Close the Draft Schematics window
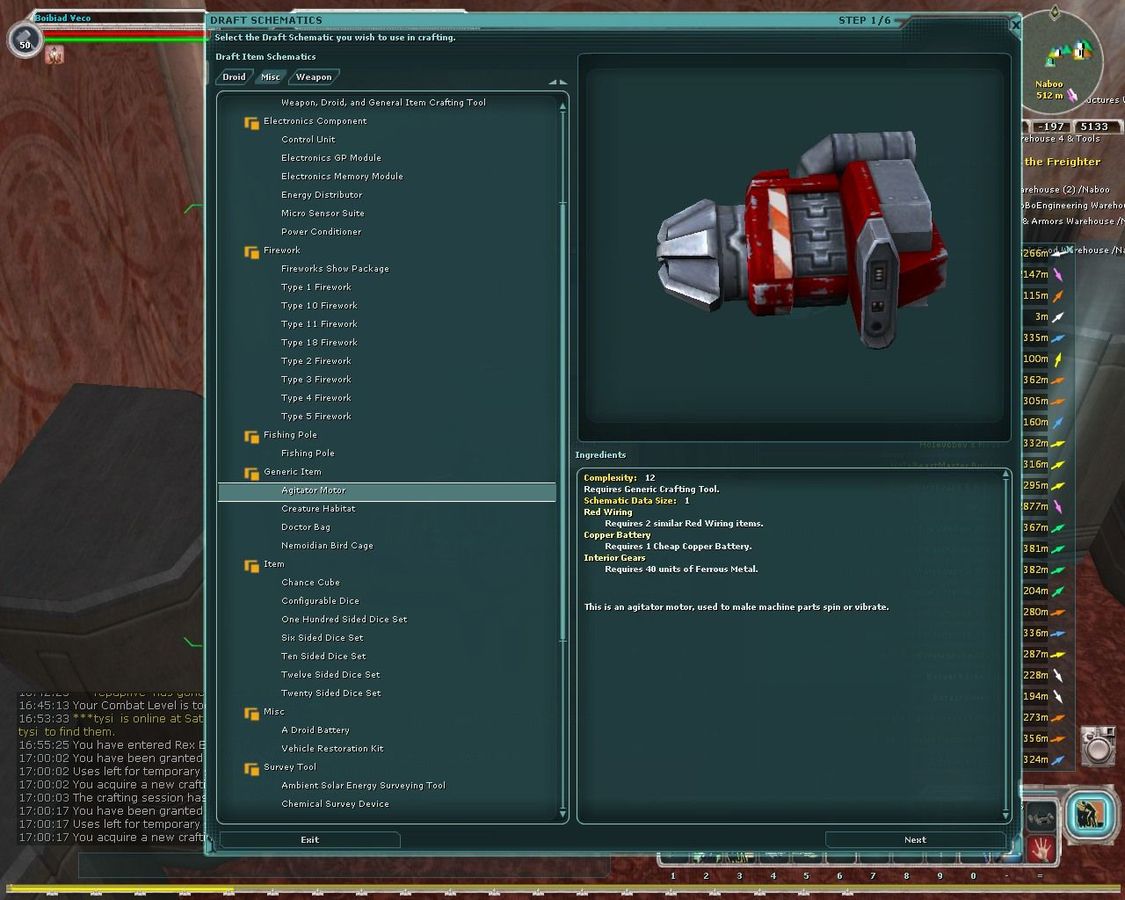The height and width of the screenshot is (900, 1125). coord(1015,23)
